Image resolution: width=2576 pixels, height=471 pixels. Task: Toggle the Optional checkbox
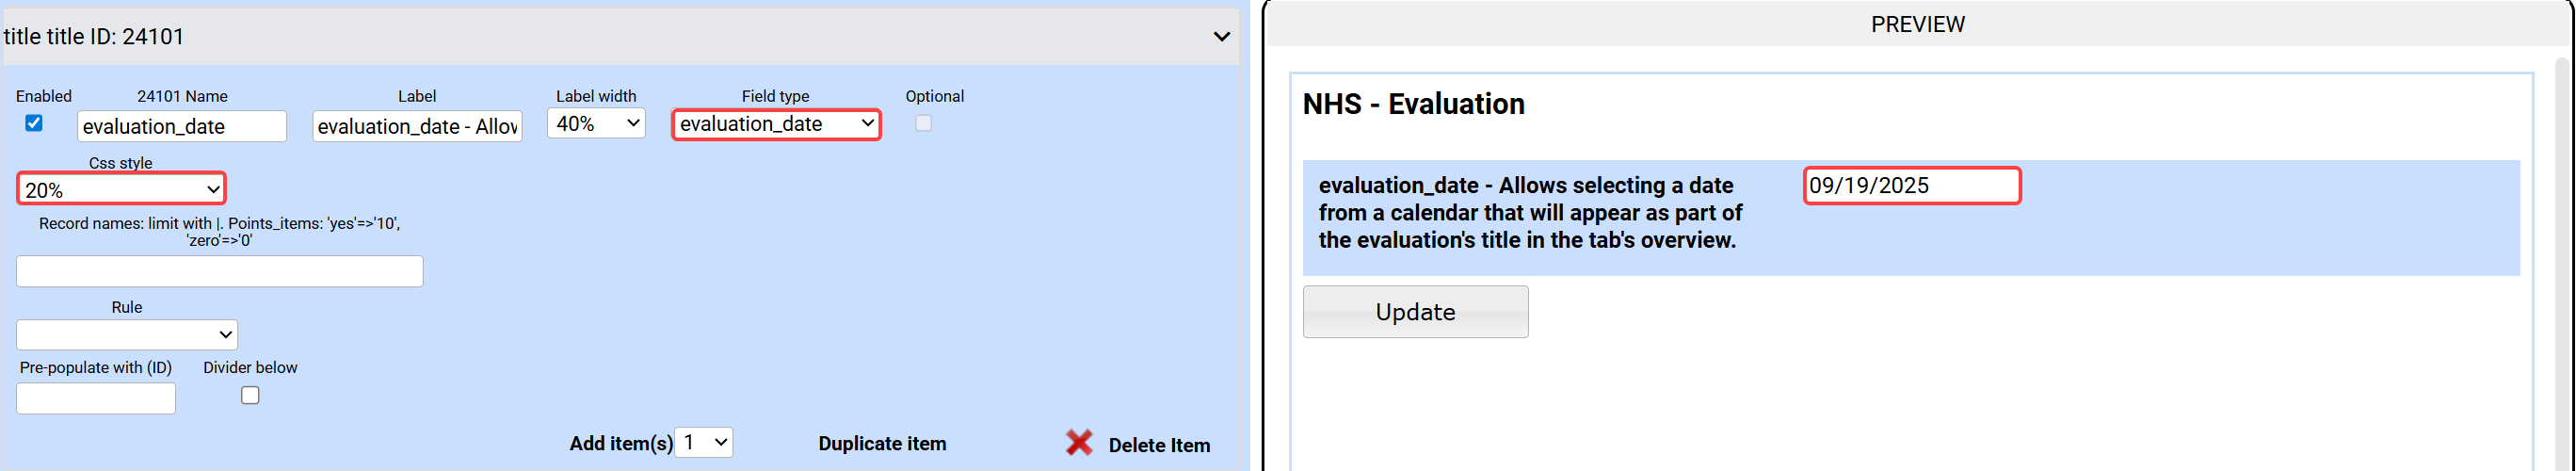[x=923, y=123]
